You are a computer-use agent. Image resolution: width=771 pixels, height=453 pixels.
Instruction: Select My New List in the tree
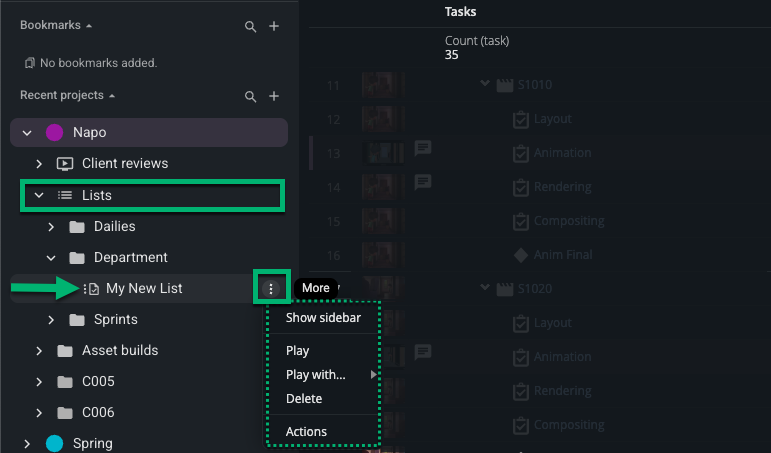(144, 289)
